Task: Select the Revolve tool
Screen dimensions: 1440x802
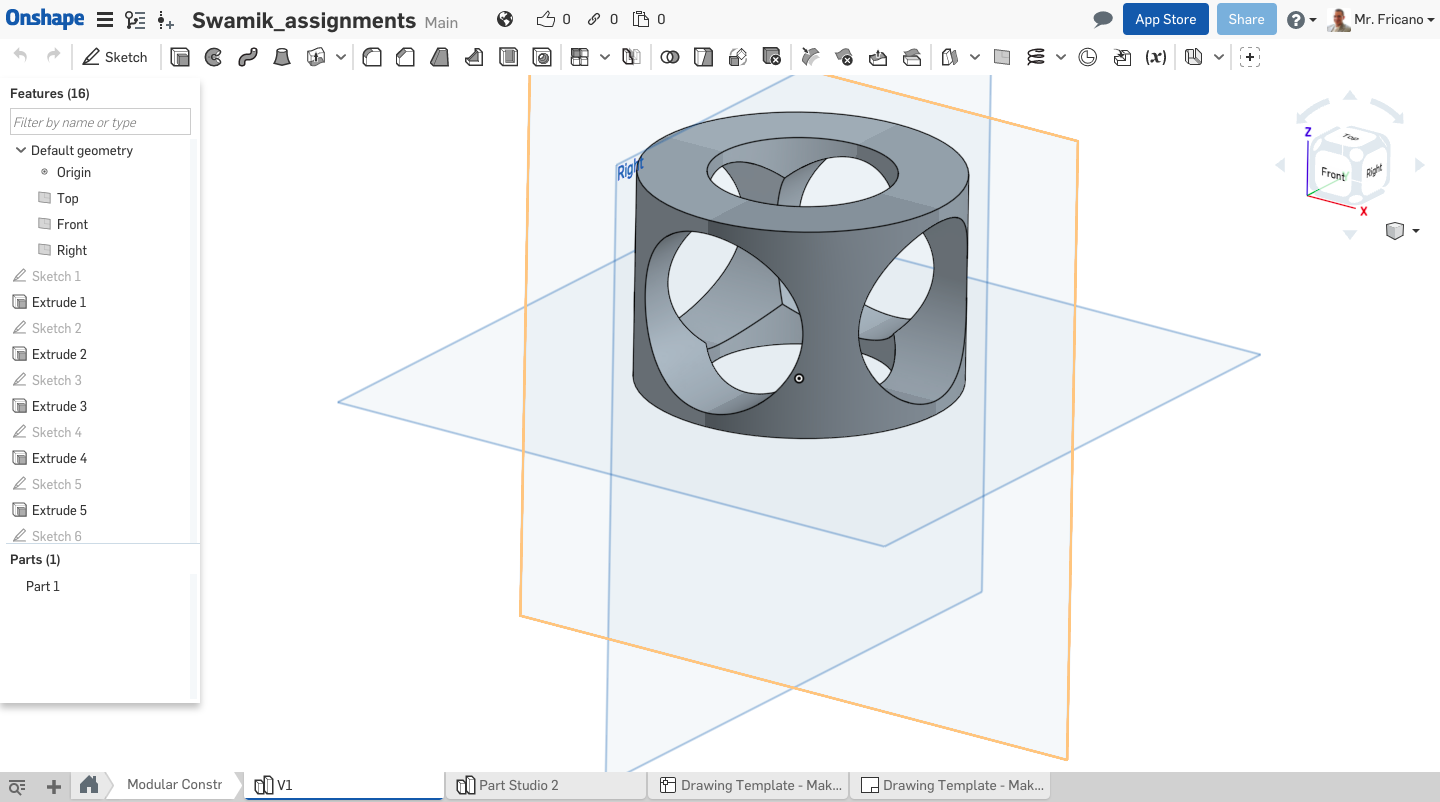Action: point(213,57)
